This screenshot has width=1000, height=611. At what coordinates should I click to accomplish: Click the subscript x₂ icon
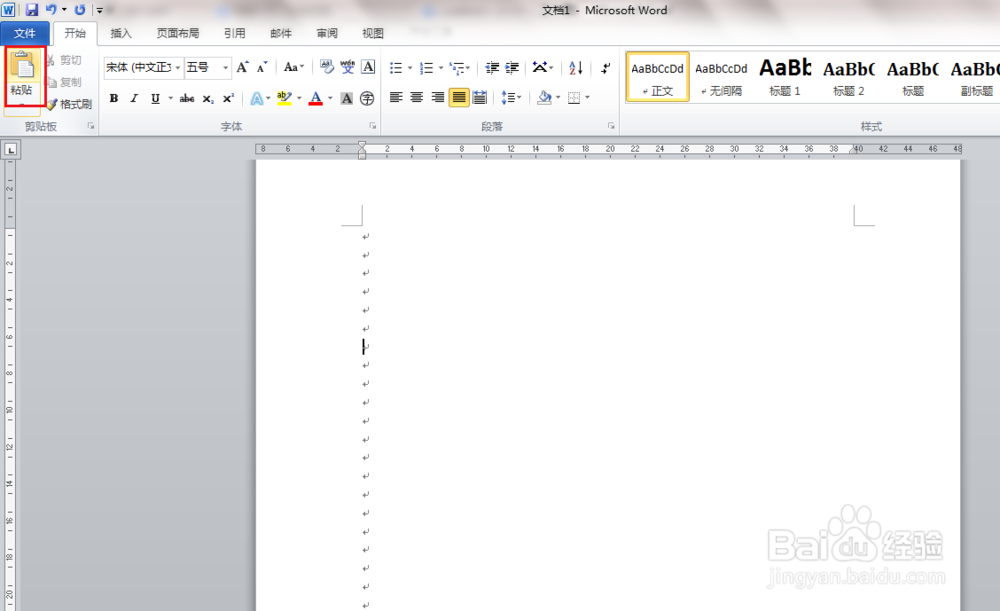tap(208, 98)
